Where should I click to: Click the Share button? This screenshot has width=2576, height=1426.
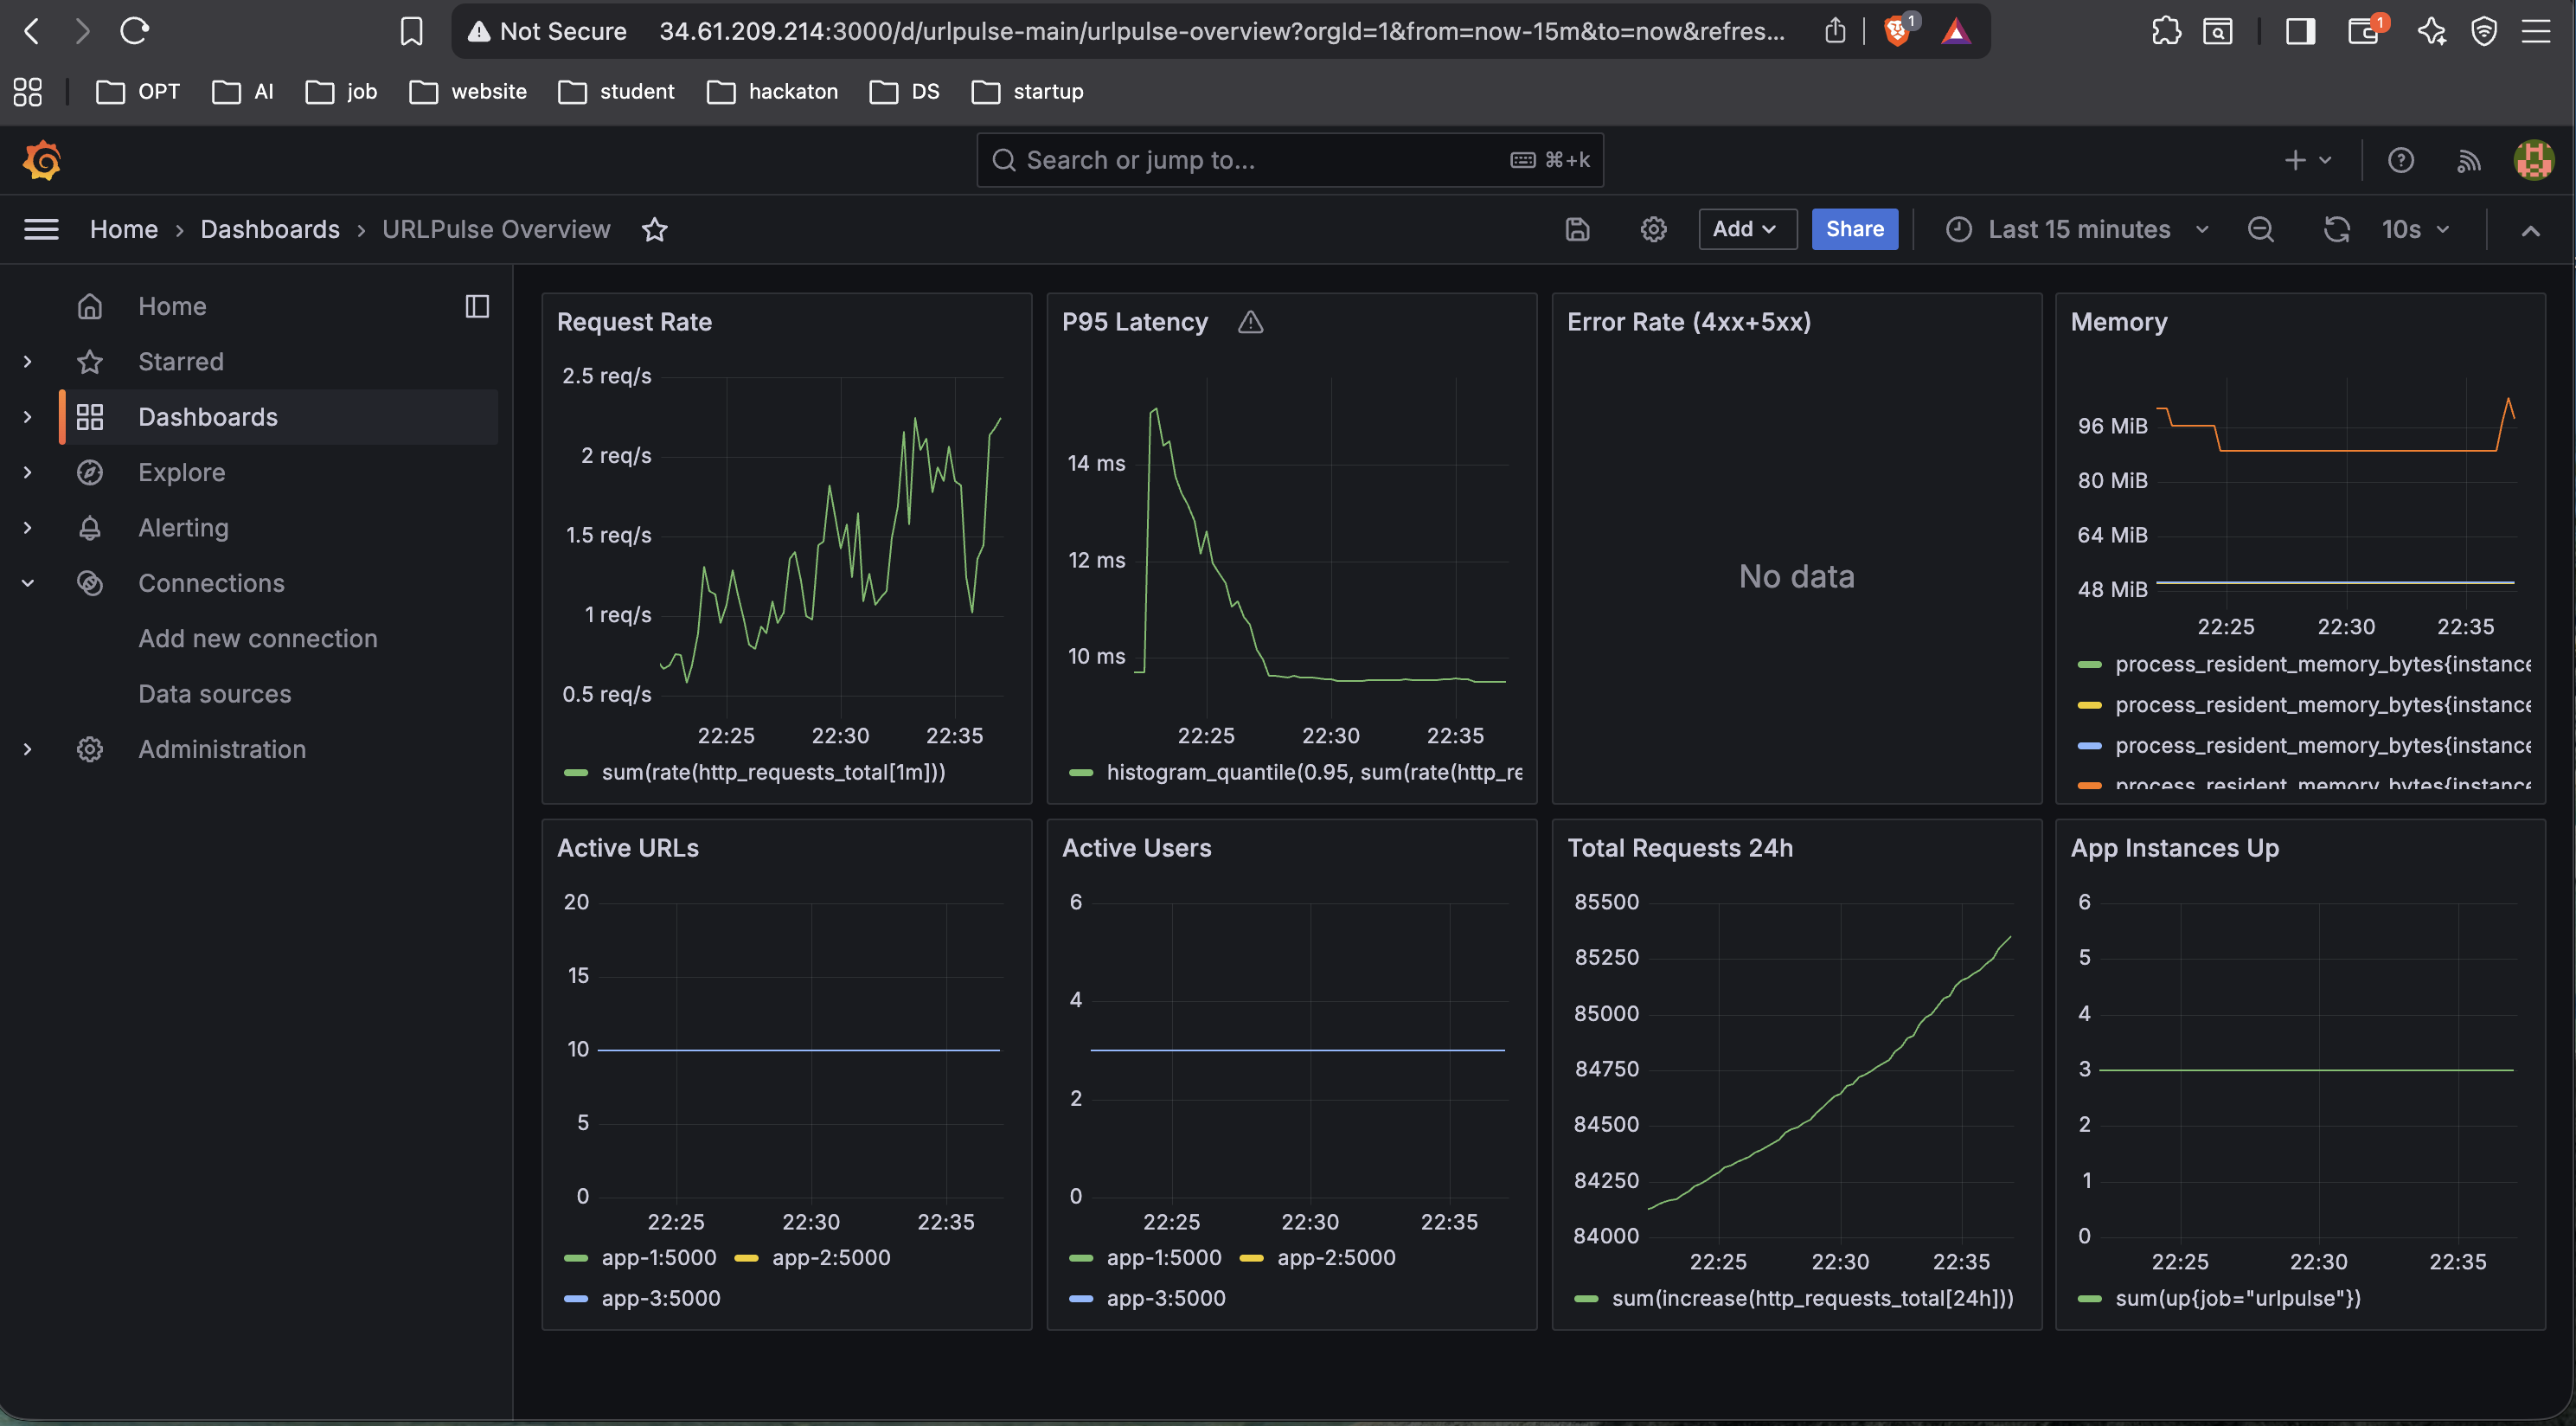(1854, 229)
